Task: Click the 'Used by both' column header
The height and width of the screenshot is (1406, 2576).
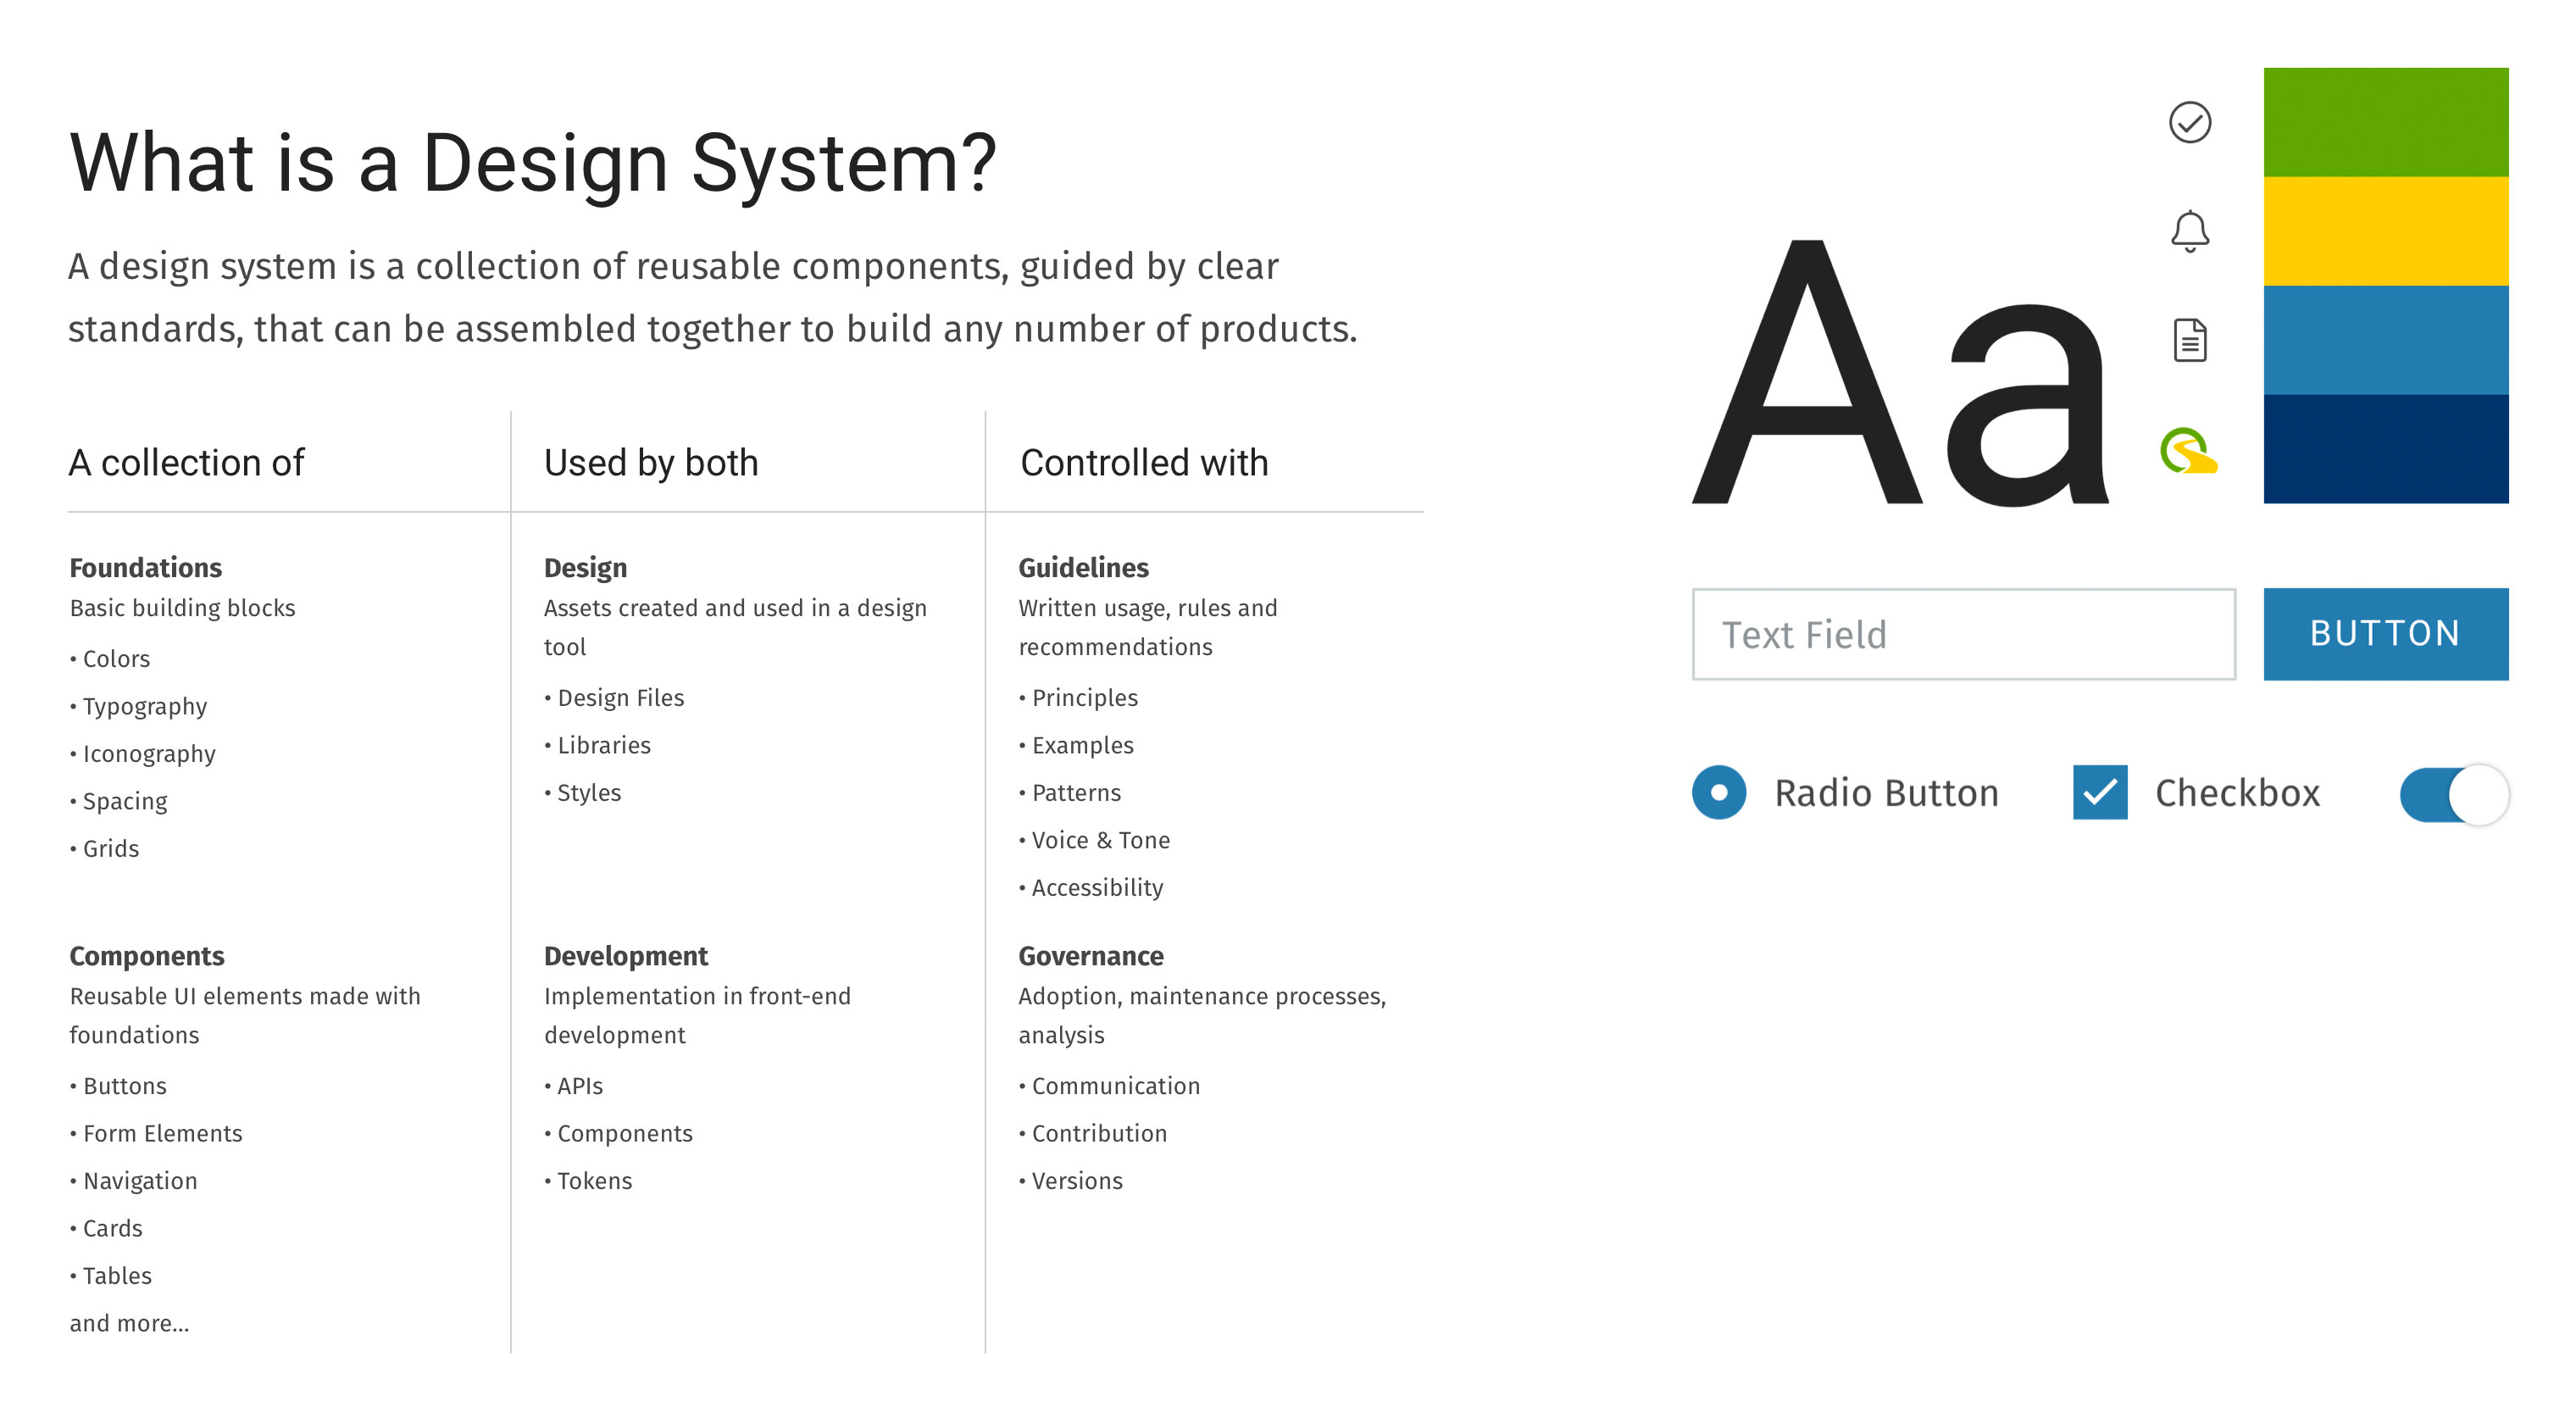Action: 651,463
